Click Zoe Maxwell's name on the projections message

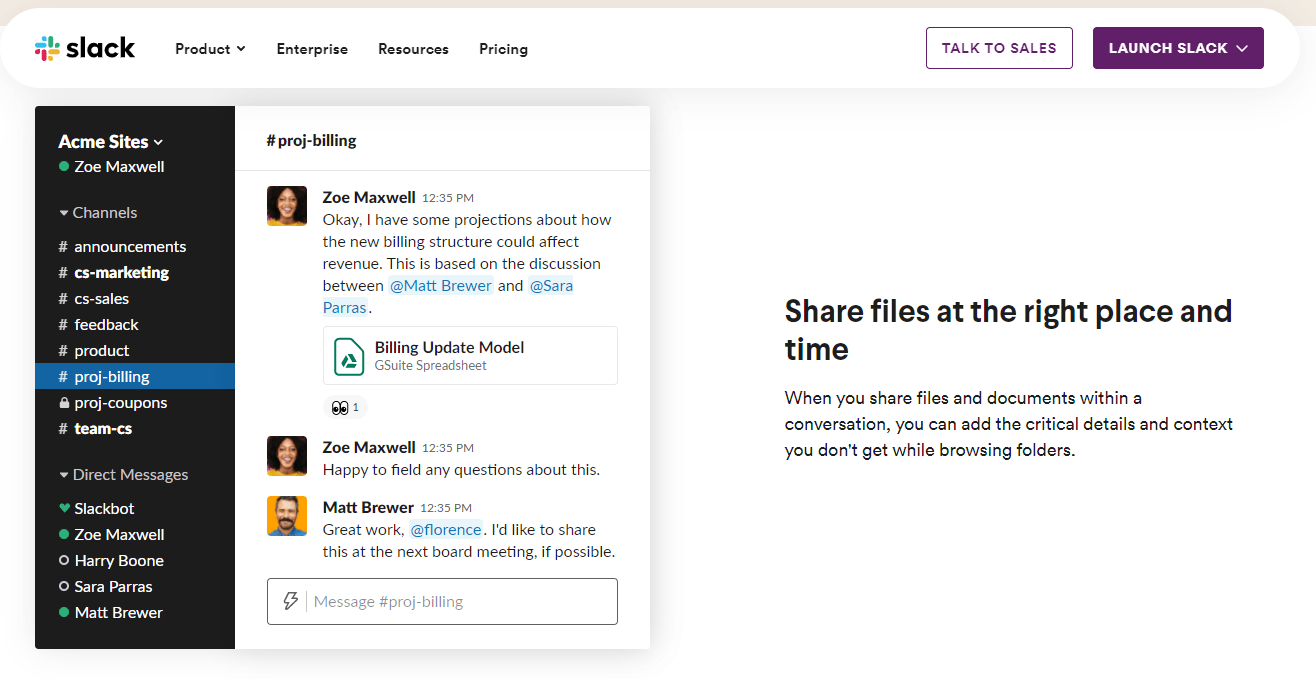click(x=369, y=197)
